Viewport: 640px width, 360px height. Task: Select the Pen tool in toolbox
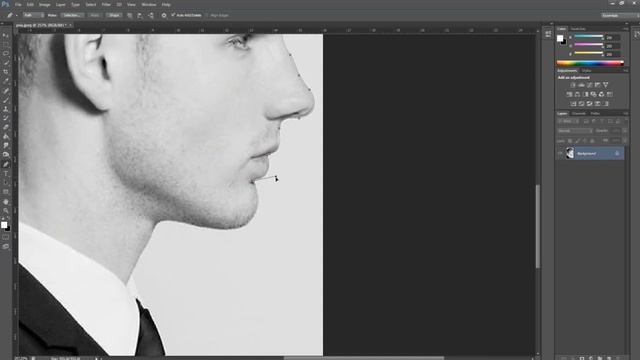6,164
